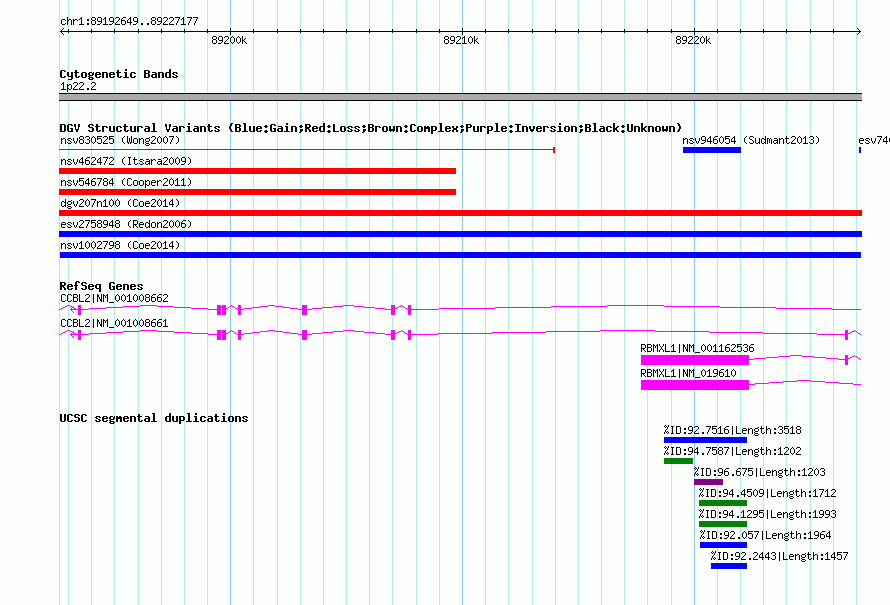Click the RefSeq Genes track title
890x605 pixels.
[101, 286]
